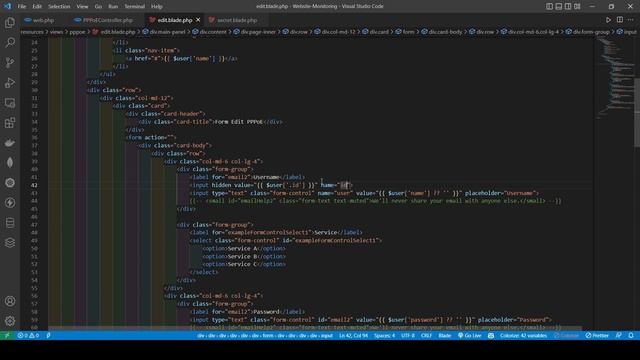Open the remote window indicator in status bar
The height and width of the screenshot is (360, 640).
click(7, 336)
